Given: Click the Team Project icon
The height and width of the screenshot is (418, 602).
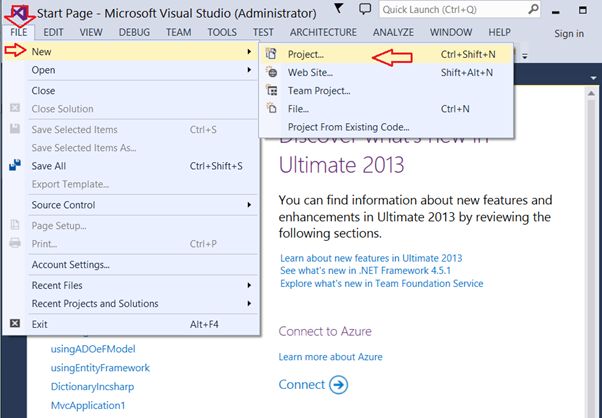Looking at the screenshot, I should [271, 90].
